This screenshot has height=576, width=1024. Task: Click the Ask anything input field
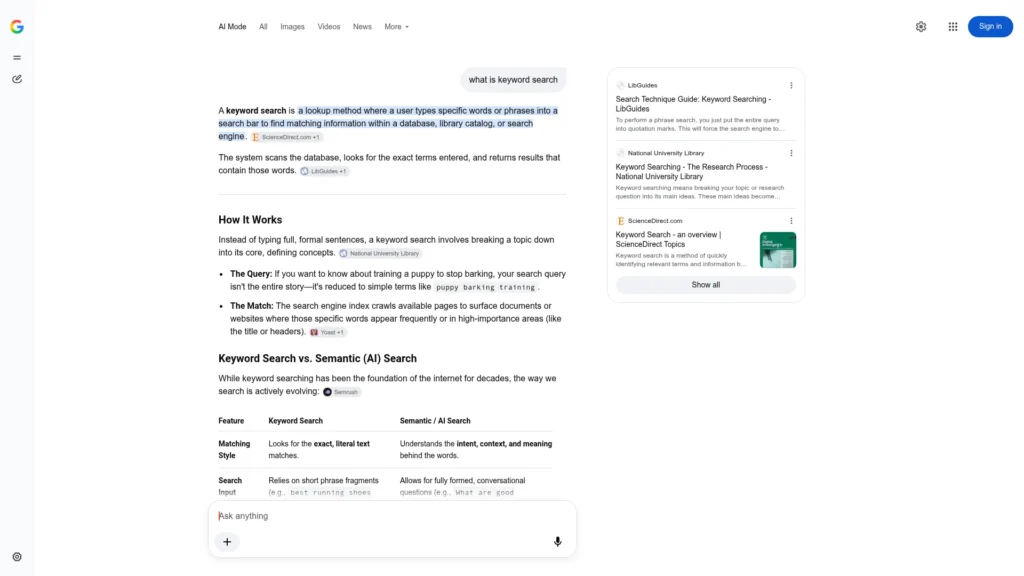pos(392,516)
